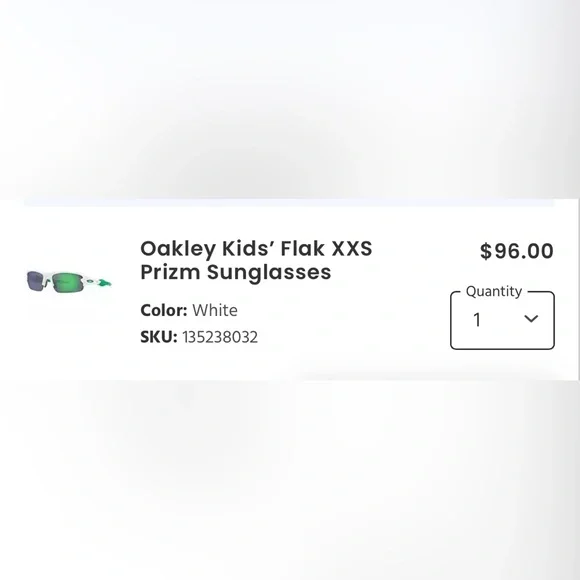
Task: Open the Quantity selector box
Action: point(502,320)
